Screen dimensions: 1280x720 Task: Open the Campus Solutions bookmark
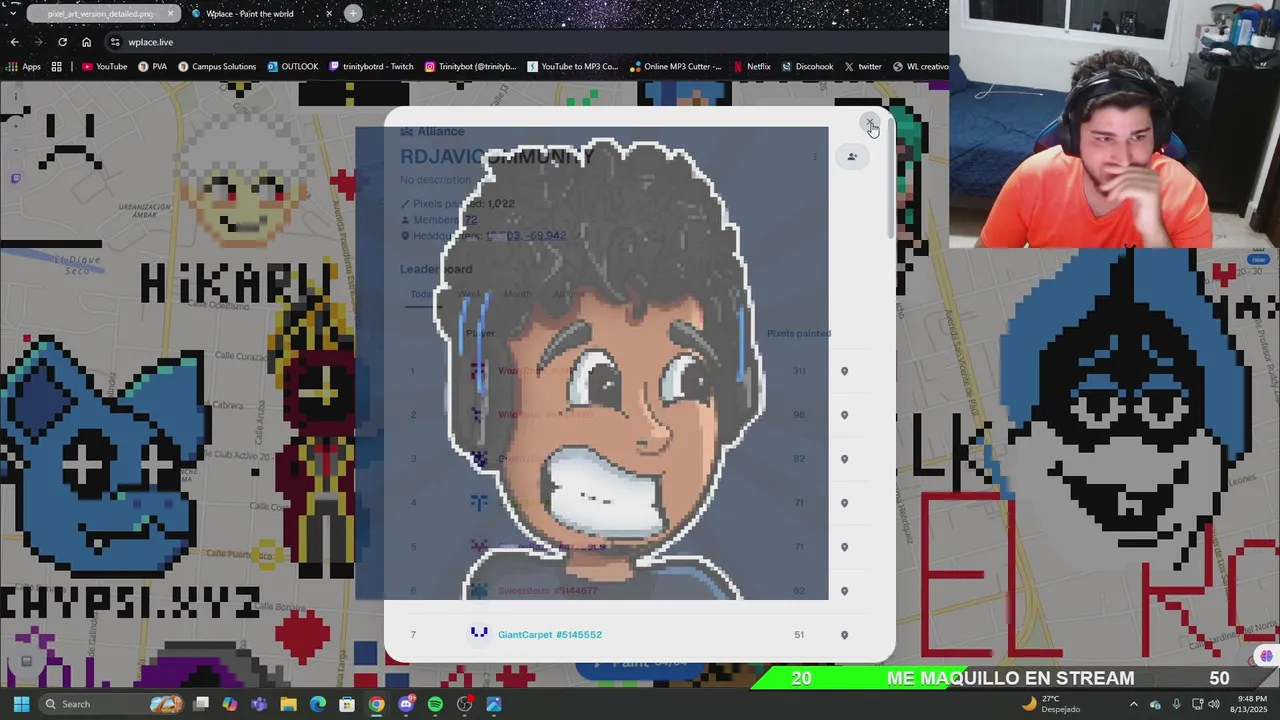216,67
